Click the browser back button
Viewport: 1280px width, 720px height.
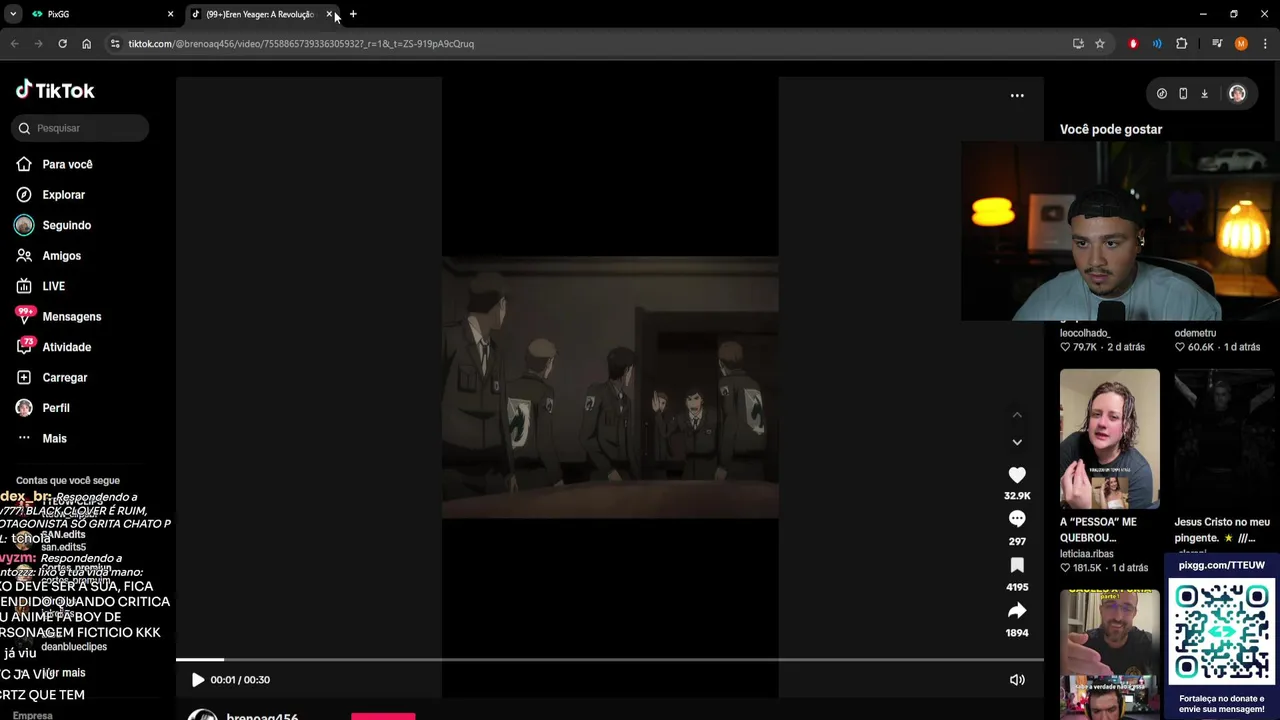coord(14,44)
